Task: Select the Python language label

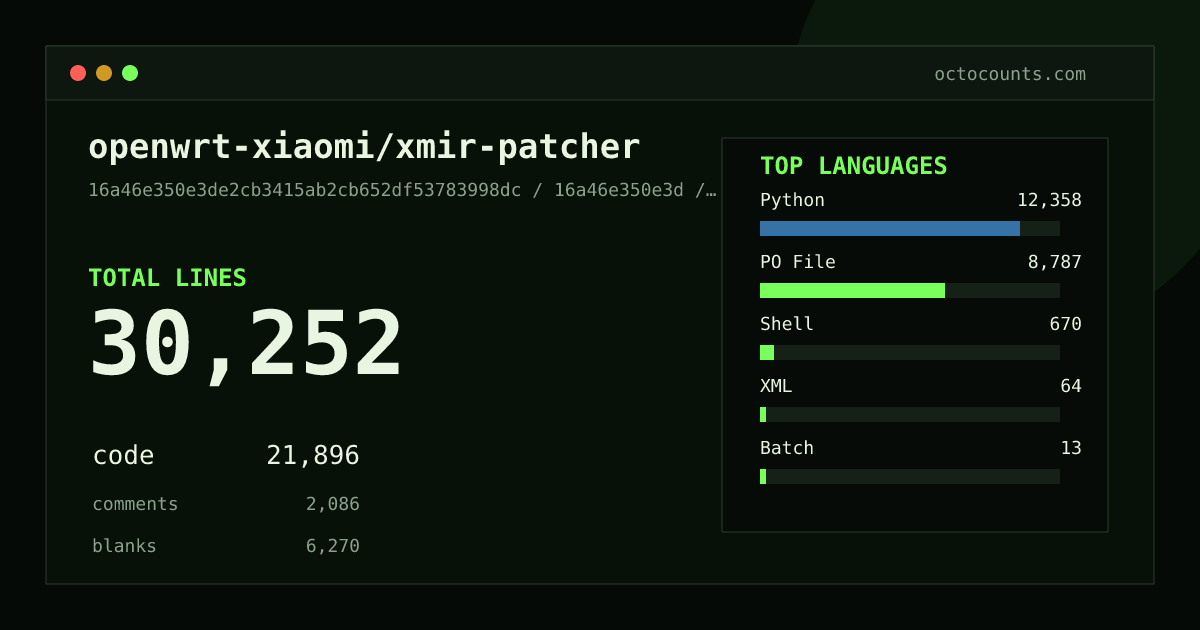Action: (x=792, y=200)
